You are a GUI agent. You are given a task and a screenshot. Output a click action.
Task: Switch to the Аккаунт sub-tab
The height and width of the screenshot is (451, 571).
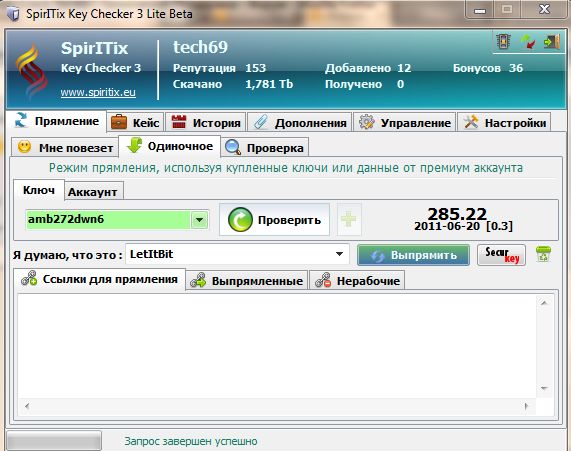[x=94, y=192]
